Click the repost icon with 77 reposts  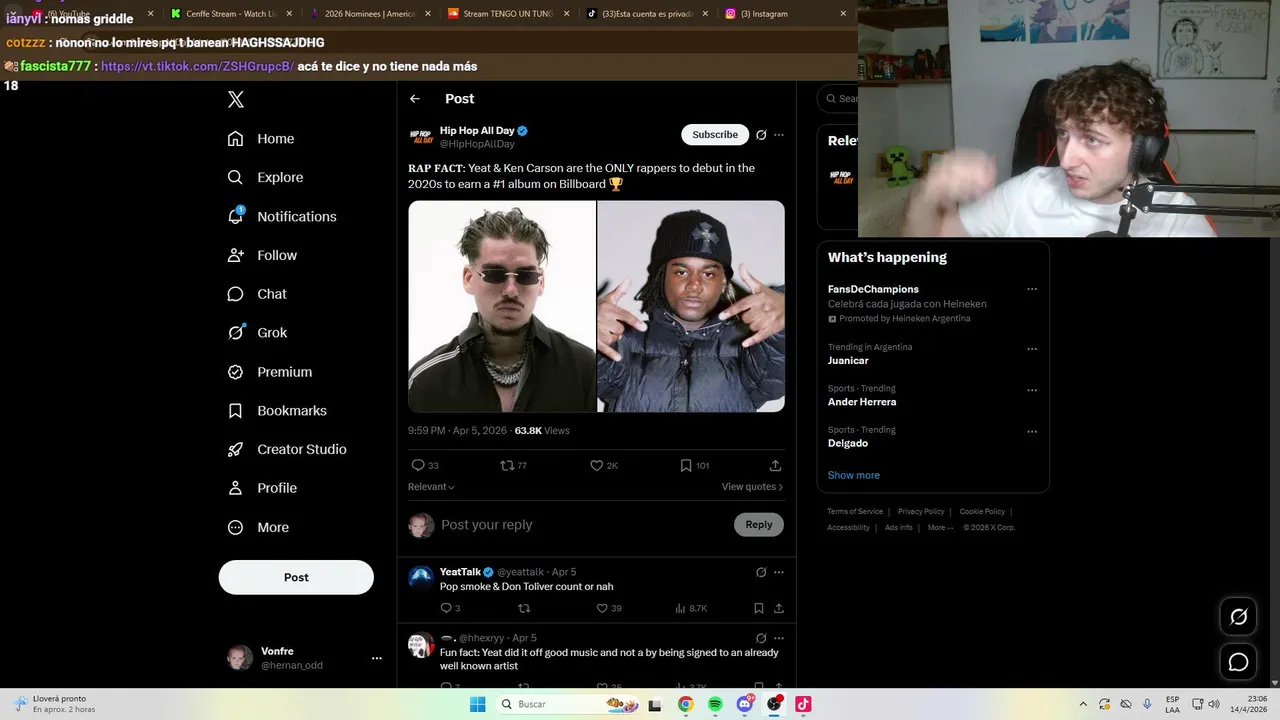pos(507,465)
